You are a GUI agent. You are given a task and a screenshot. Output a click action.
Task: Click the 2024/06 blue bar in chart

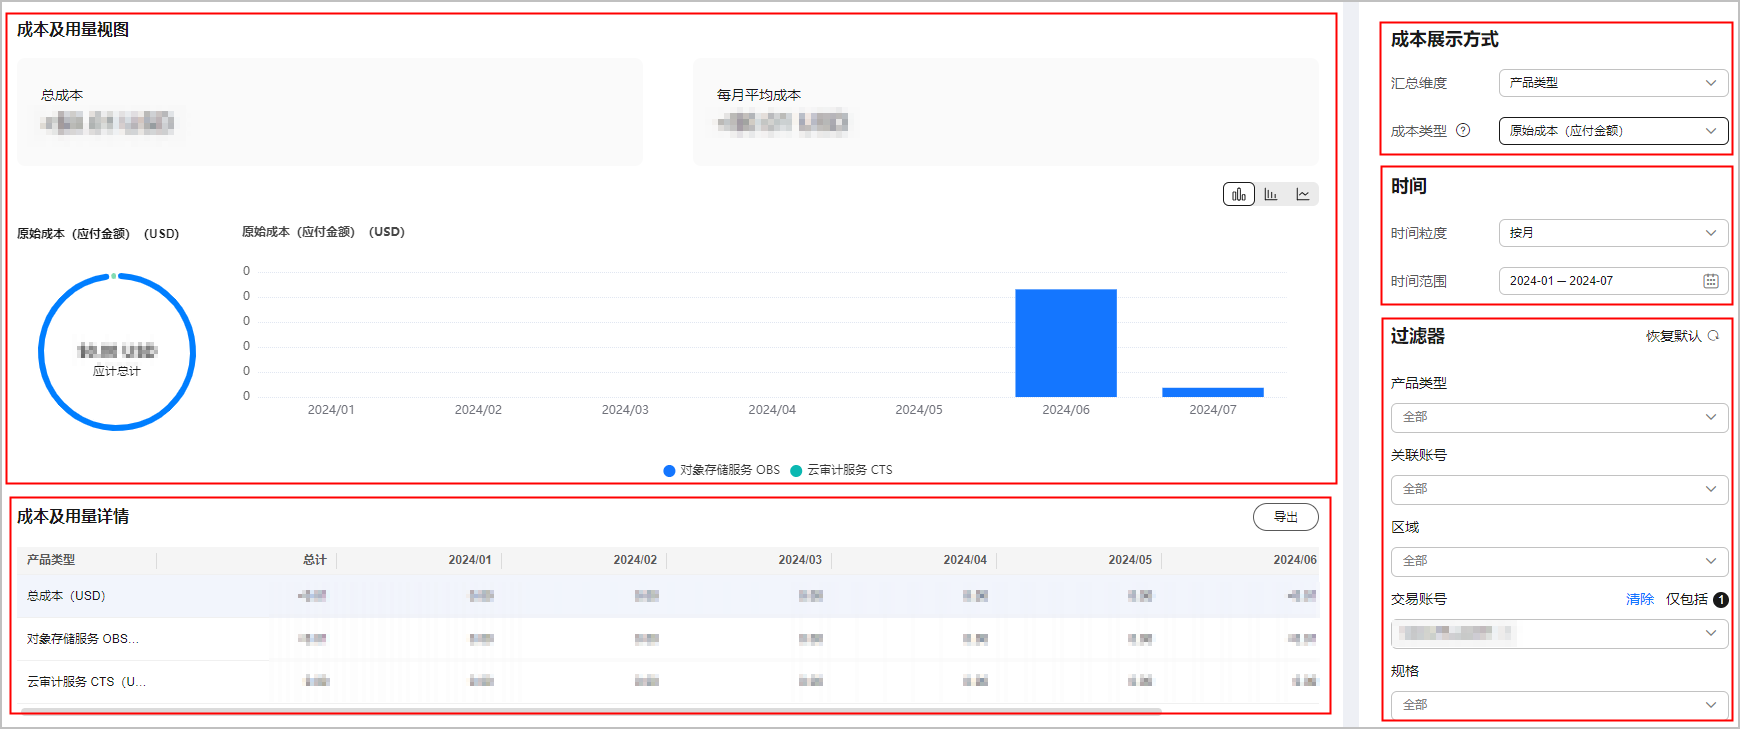coord(1065,343)
